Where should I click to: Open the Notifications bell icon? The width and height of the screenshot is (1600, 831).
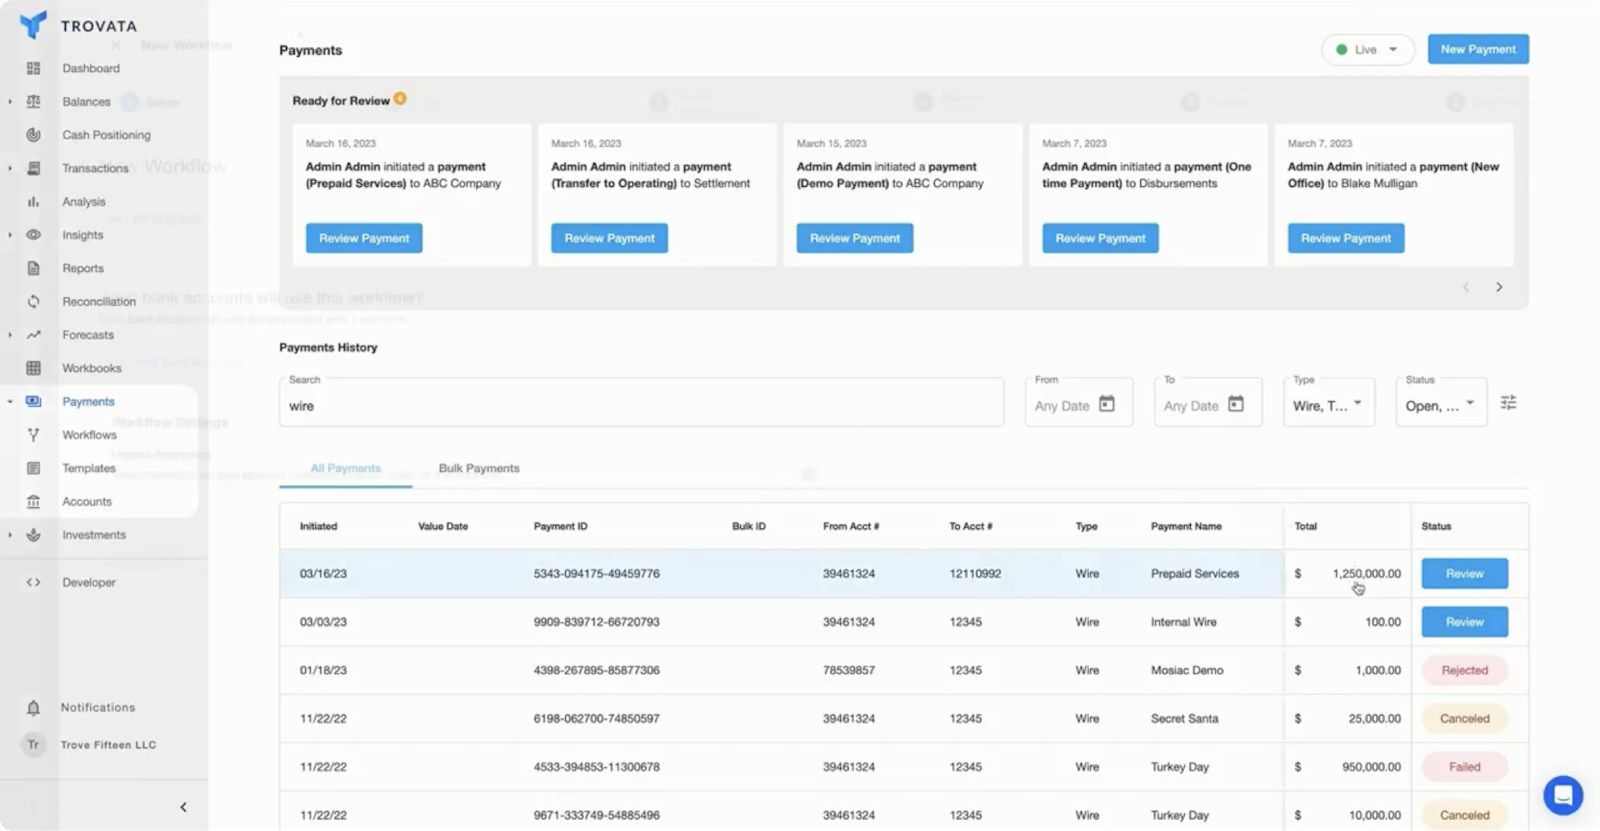[33, 708]
